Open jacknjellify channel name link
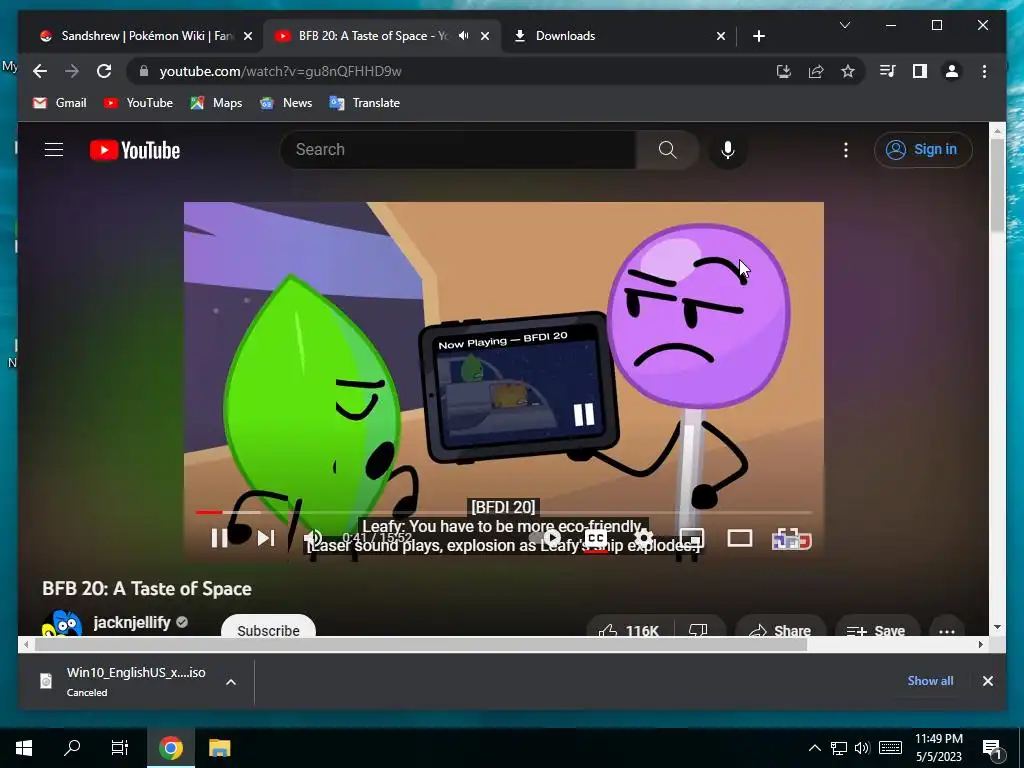Image resolution: width=1024 pixels, height=768 pixels. 132,622
